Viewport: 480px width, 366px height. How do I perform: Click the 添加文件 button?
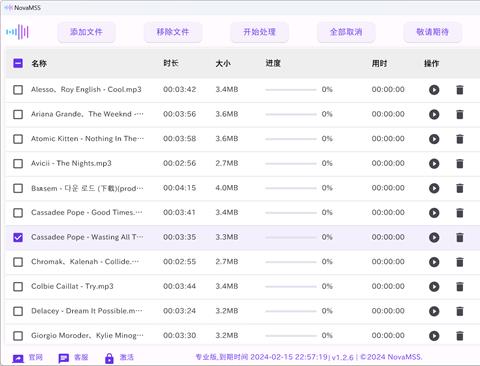(x=86, y=32)
